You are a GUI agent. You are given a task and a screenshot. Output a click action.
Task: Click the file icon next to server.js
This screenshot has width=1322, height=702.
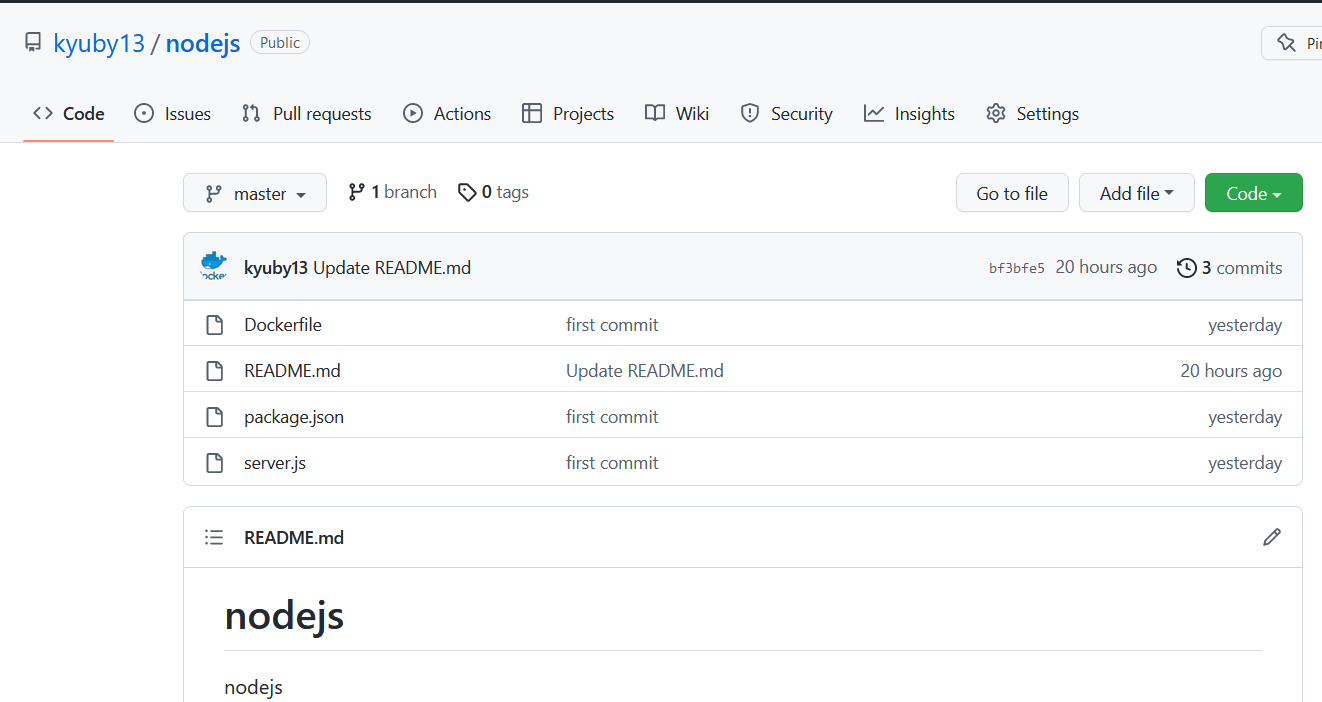click(214, 462)
